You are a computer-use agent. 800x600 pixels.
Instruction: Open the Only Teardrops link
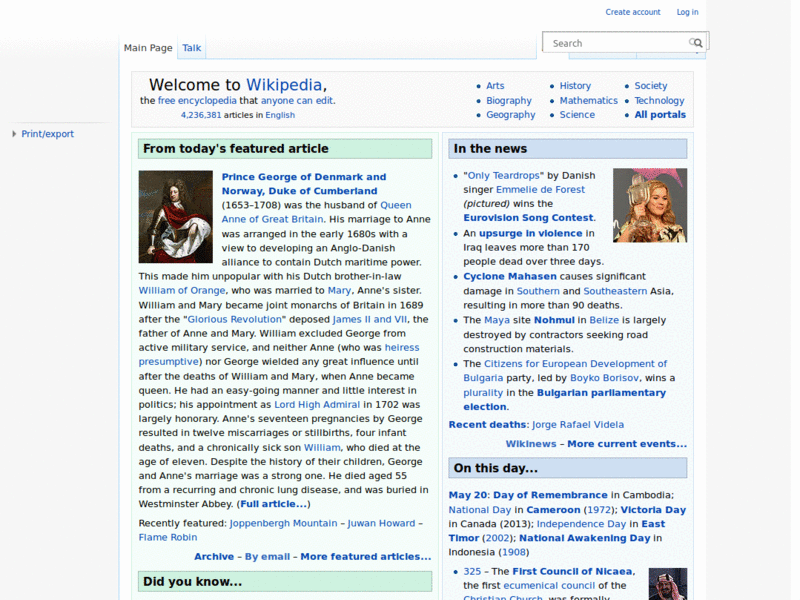coord(503,176)
